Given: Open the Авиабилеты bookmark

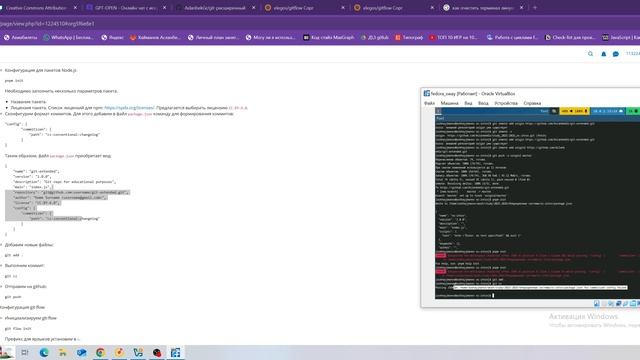Looking at the screenshot, I should coord(20,38).
